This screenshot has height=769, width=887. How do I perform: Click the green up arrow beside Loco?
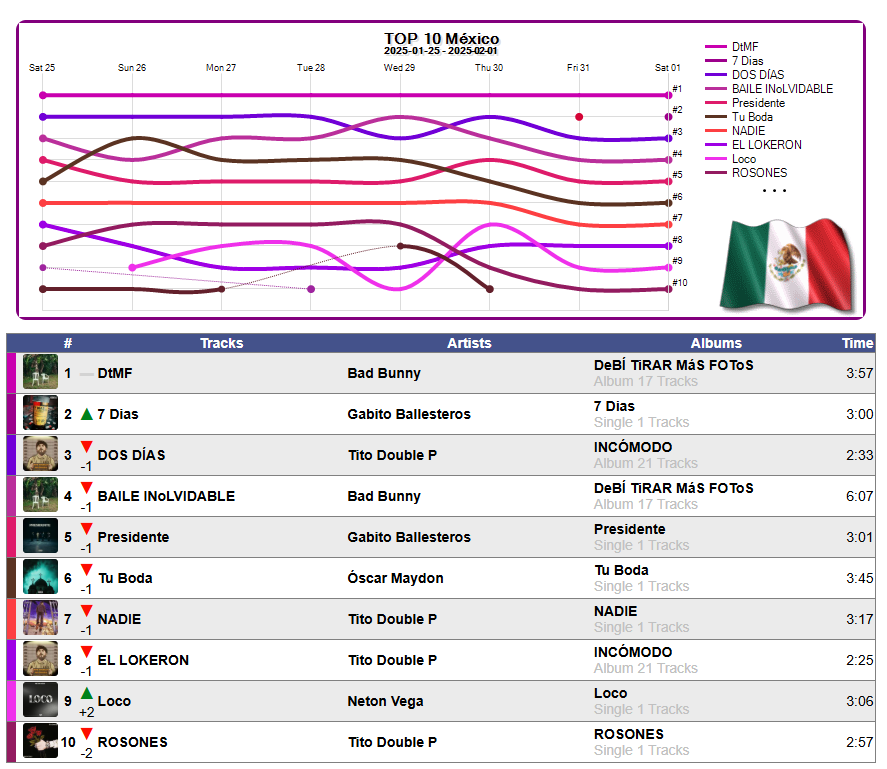coord(87,693)
